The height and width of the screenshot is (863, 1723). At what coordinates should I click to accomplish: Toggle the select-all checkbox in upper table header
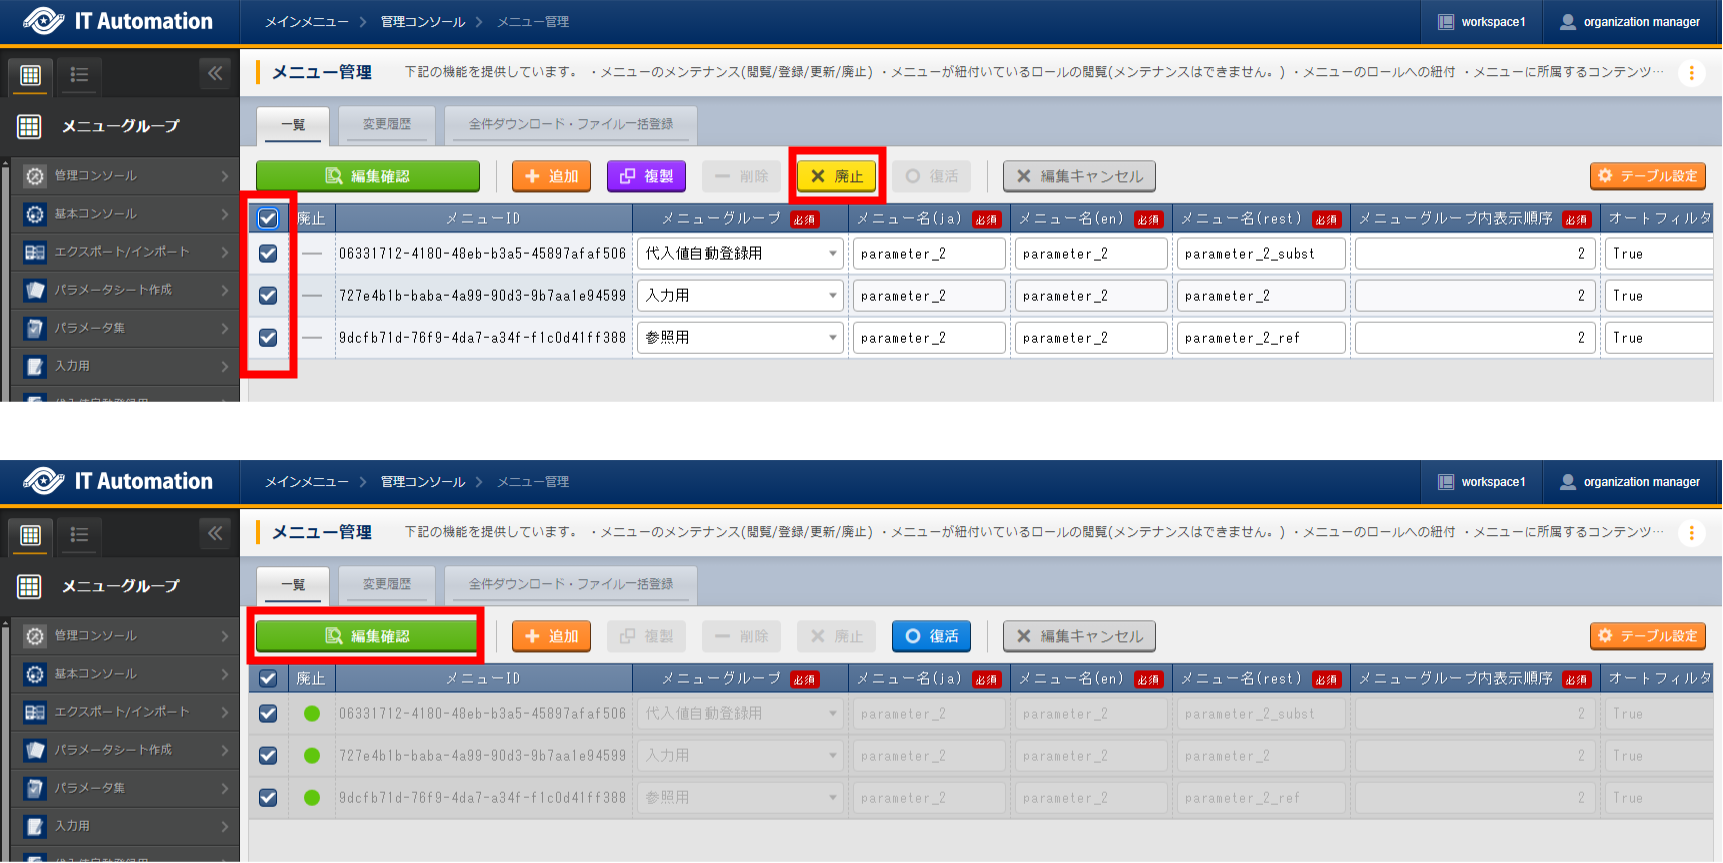[x=268, y=218]
